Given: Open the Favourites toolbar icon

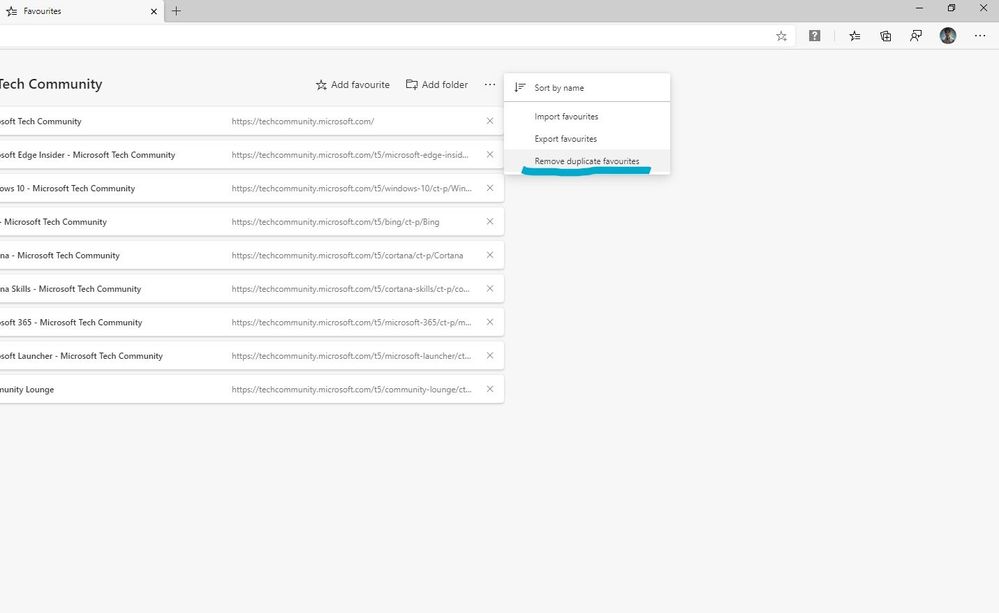Looking at the screenshot, I should coord(854,36).
